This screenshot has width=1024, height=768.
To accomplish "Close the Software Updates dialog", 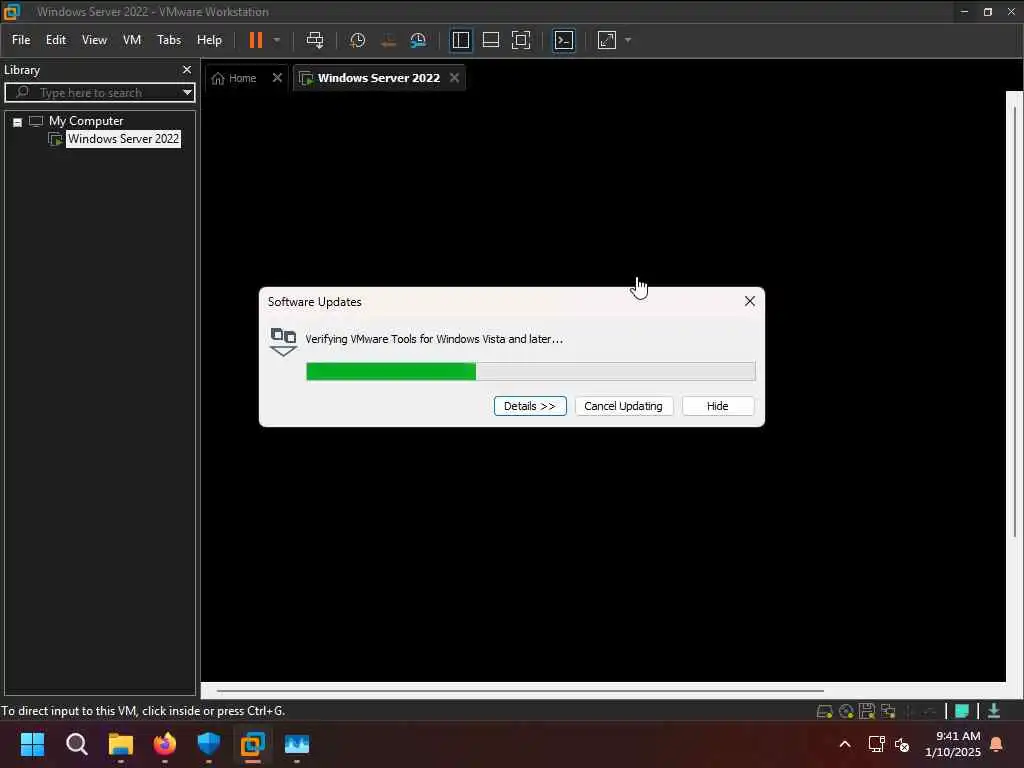I will click(x=750, y=301).
